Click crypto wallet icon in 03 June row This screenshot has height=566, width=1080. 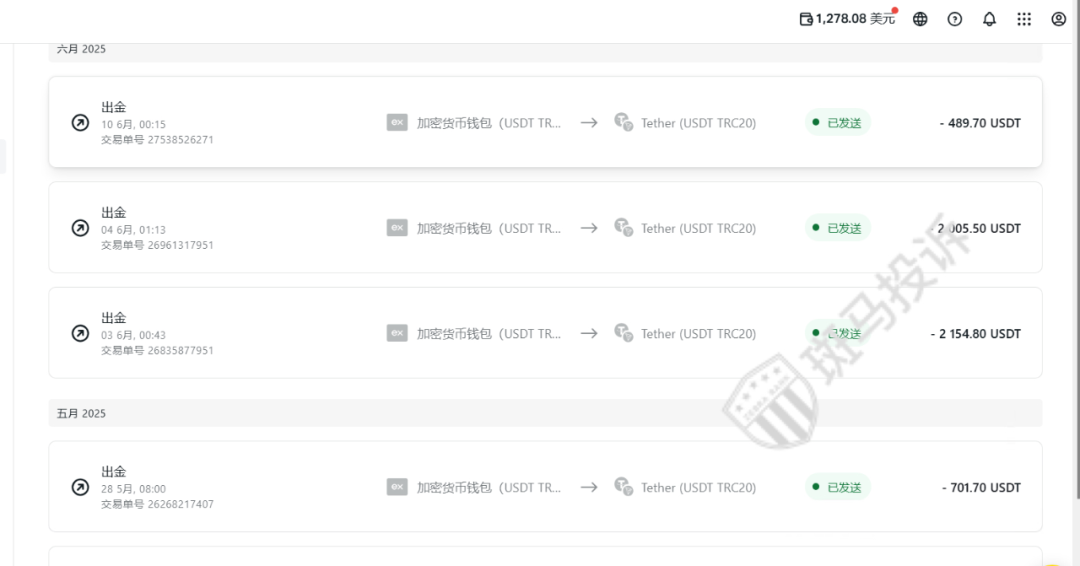pyautogui.click(x=397, y=333)
